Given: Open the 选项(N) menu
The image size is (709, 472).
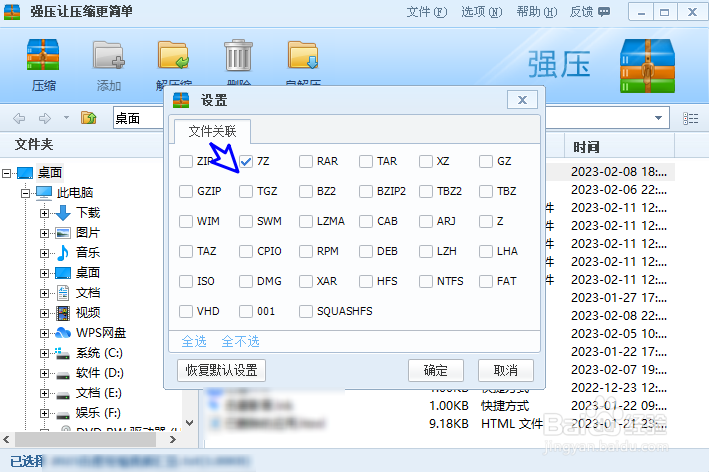Looking at the screenshot, I should (482, 12).
